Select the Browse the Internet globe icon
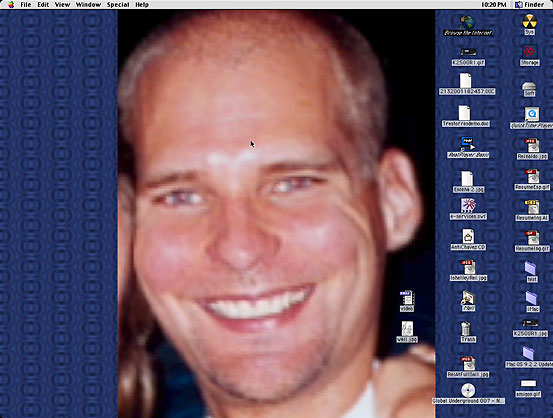This screenshot has height=418, width=553. pos(467,23)
